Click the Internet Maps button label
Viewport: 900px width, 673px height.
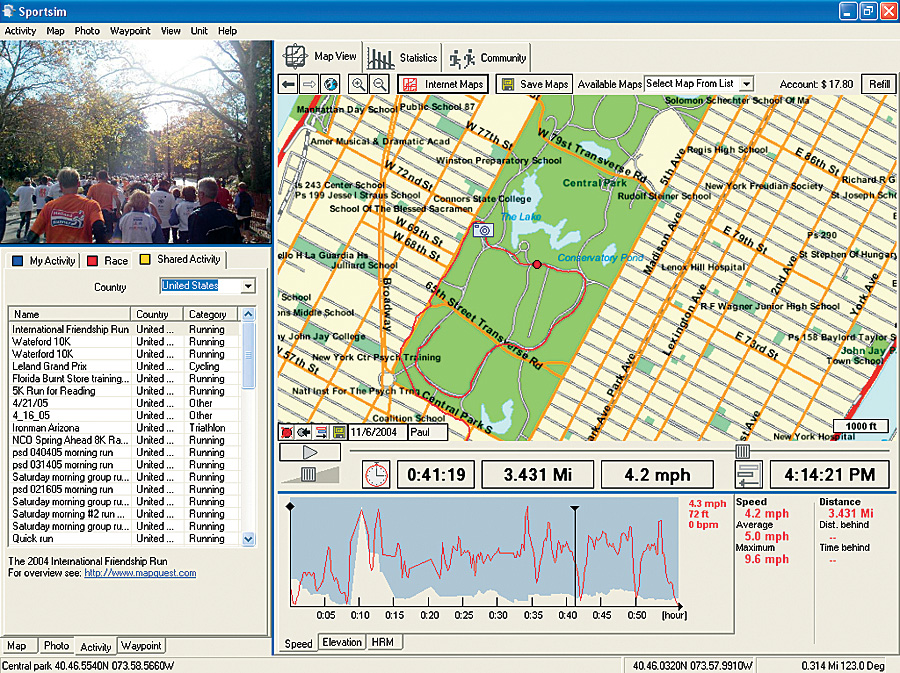pos(454,84)
